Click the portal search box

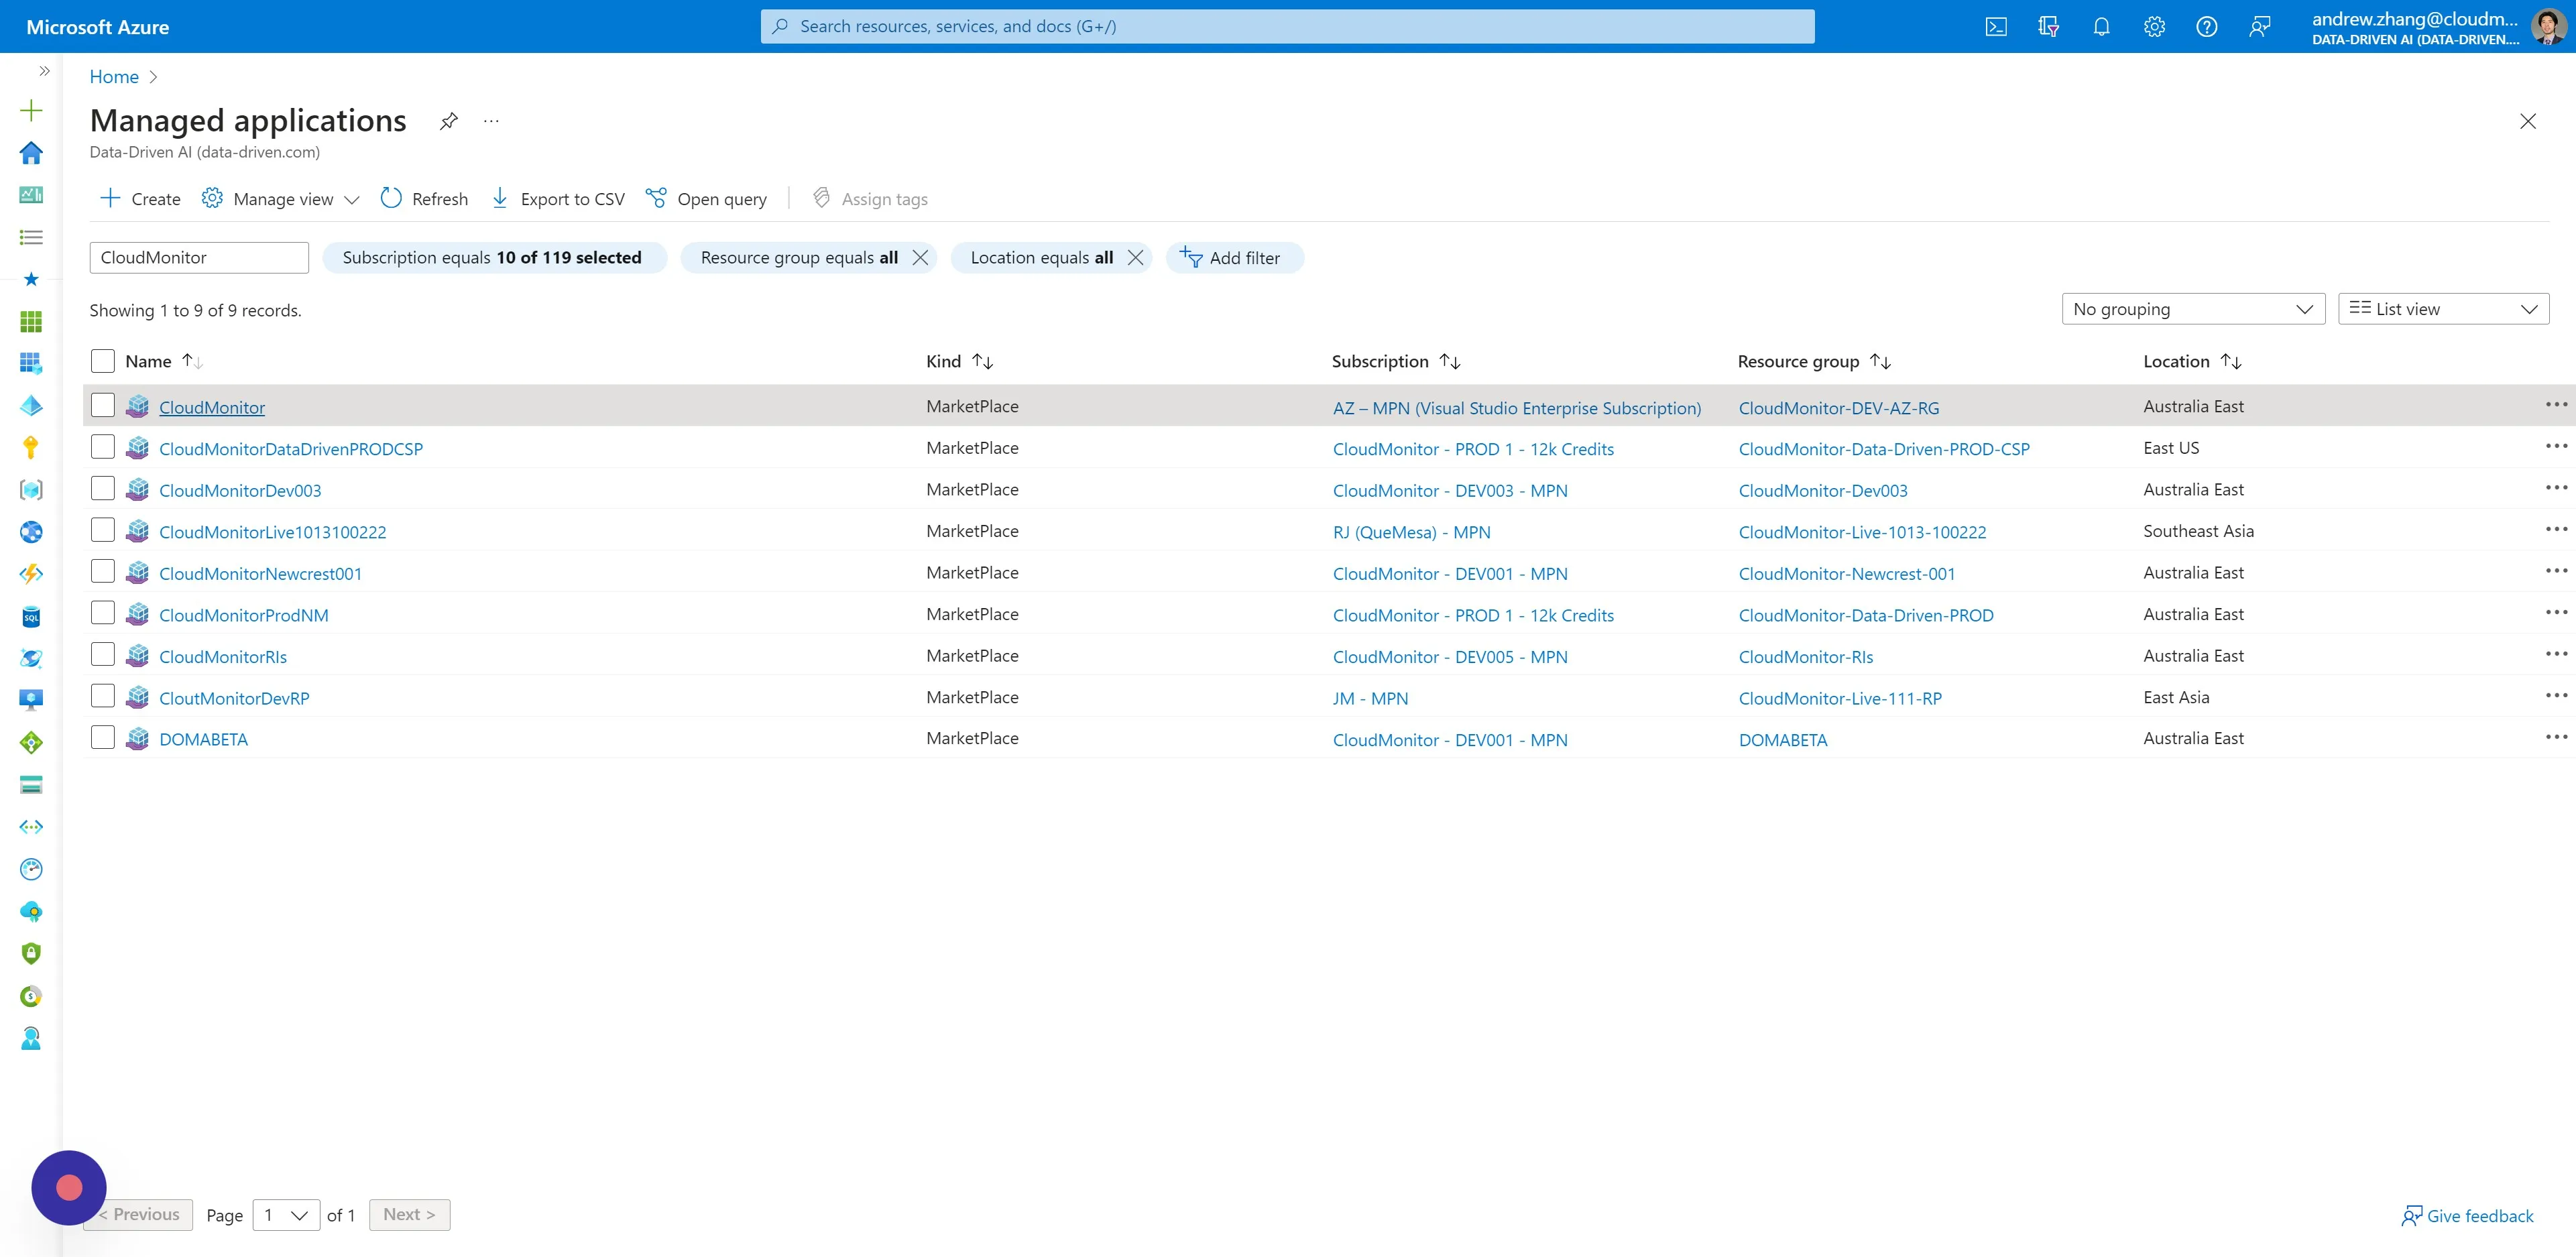tap(1287, 27)
